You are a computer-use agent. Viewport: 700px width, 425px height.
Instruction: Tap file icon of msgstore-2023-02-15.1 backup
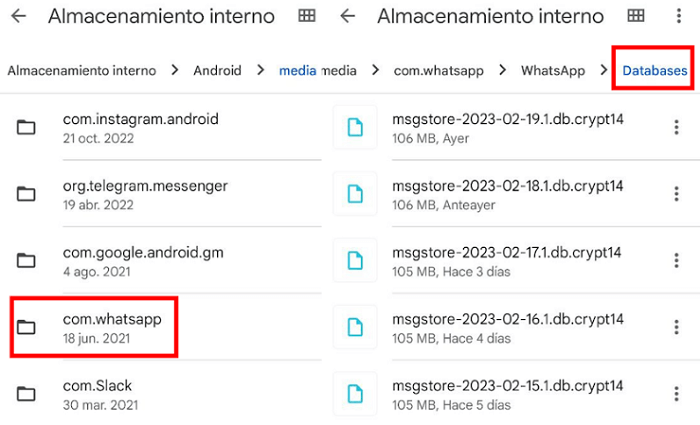pyautogui.click(x=355, y=394)
